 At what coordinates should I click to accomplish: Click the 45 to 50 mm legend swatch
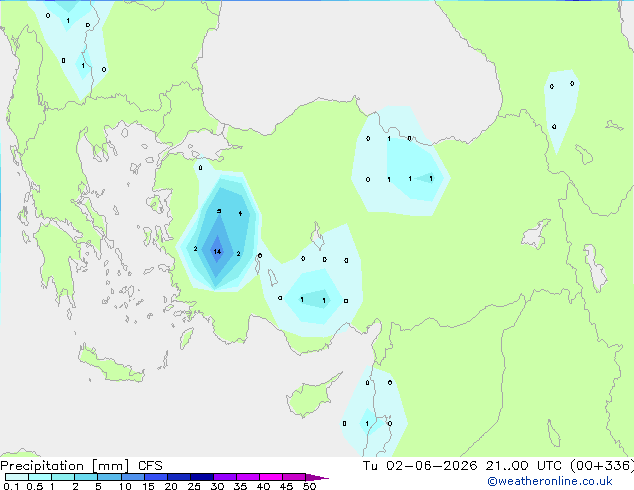click(x=294, y=477)
